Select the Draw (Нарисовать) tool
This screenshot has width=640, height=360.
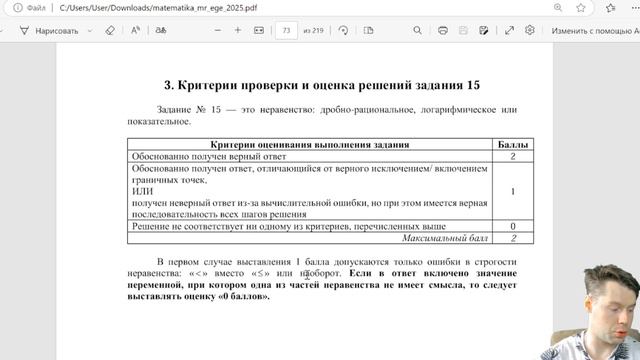(49, 31)
